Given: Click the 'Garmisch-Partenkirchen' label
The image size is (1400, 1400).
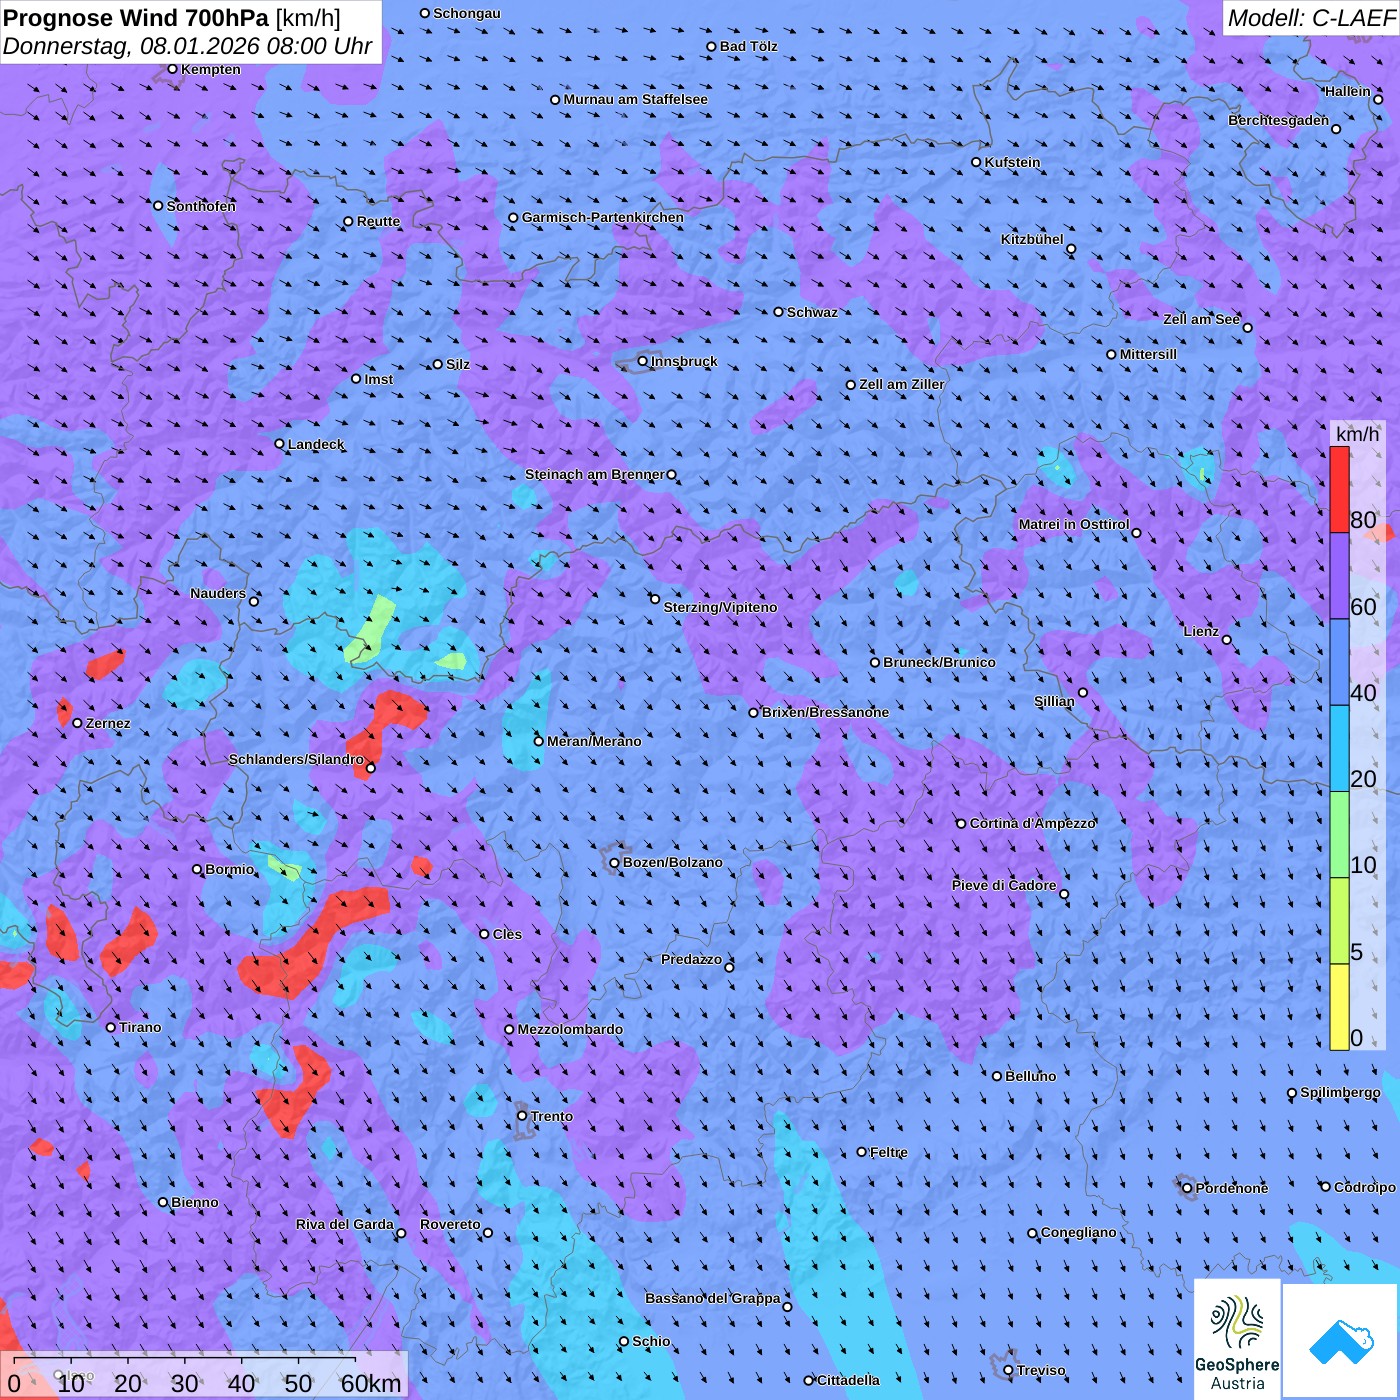Looking at the screenshot, I should (603, 217).
